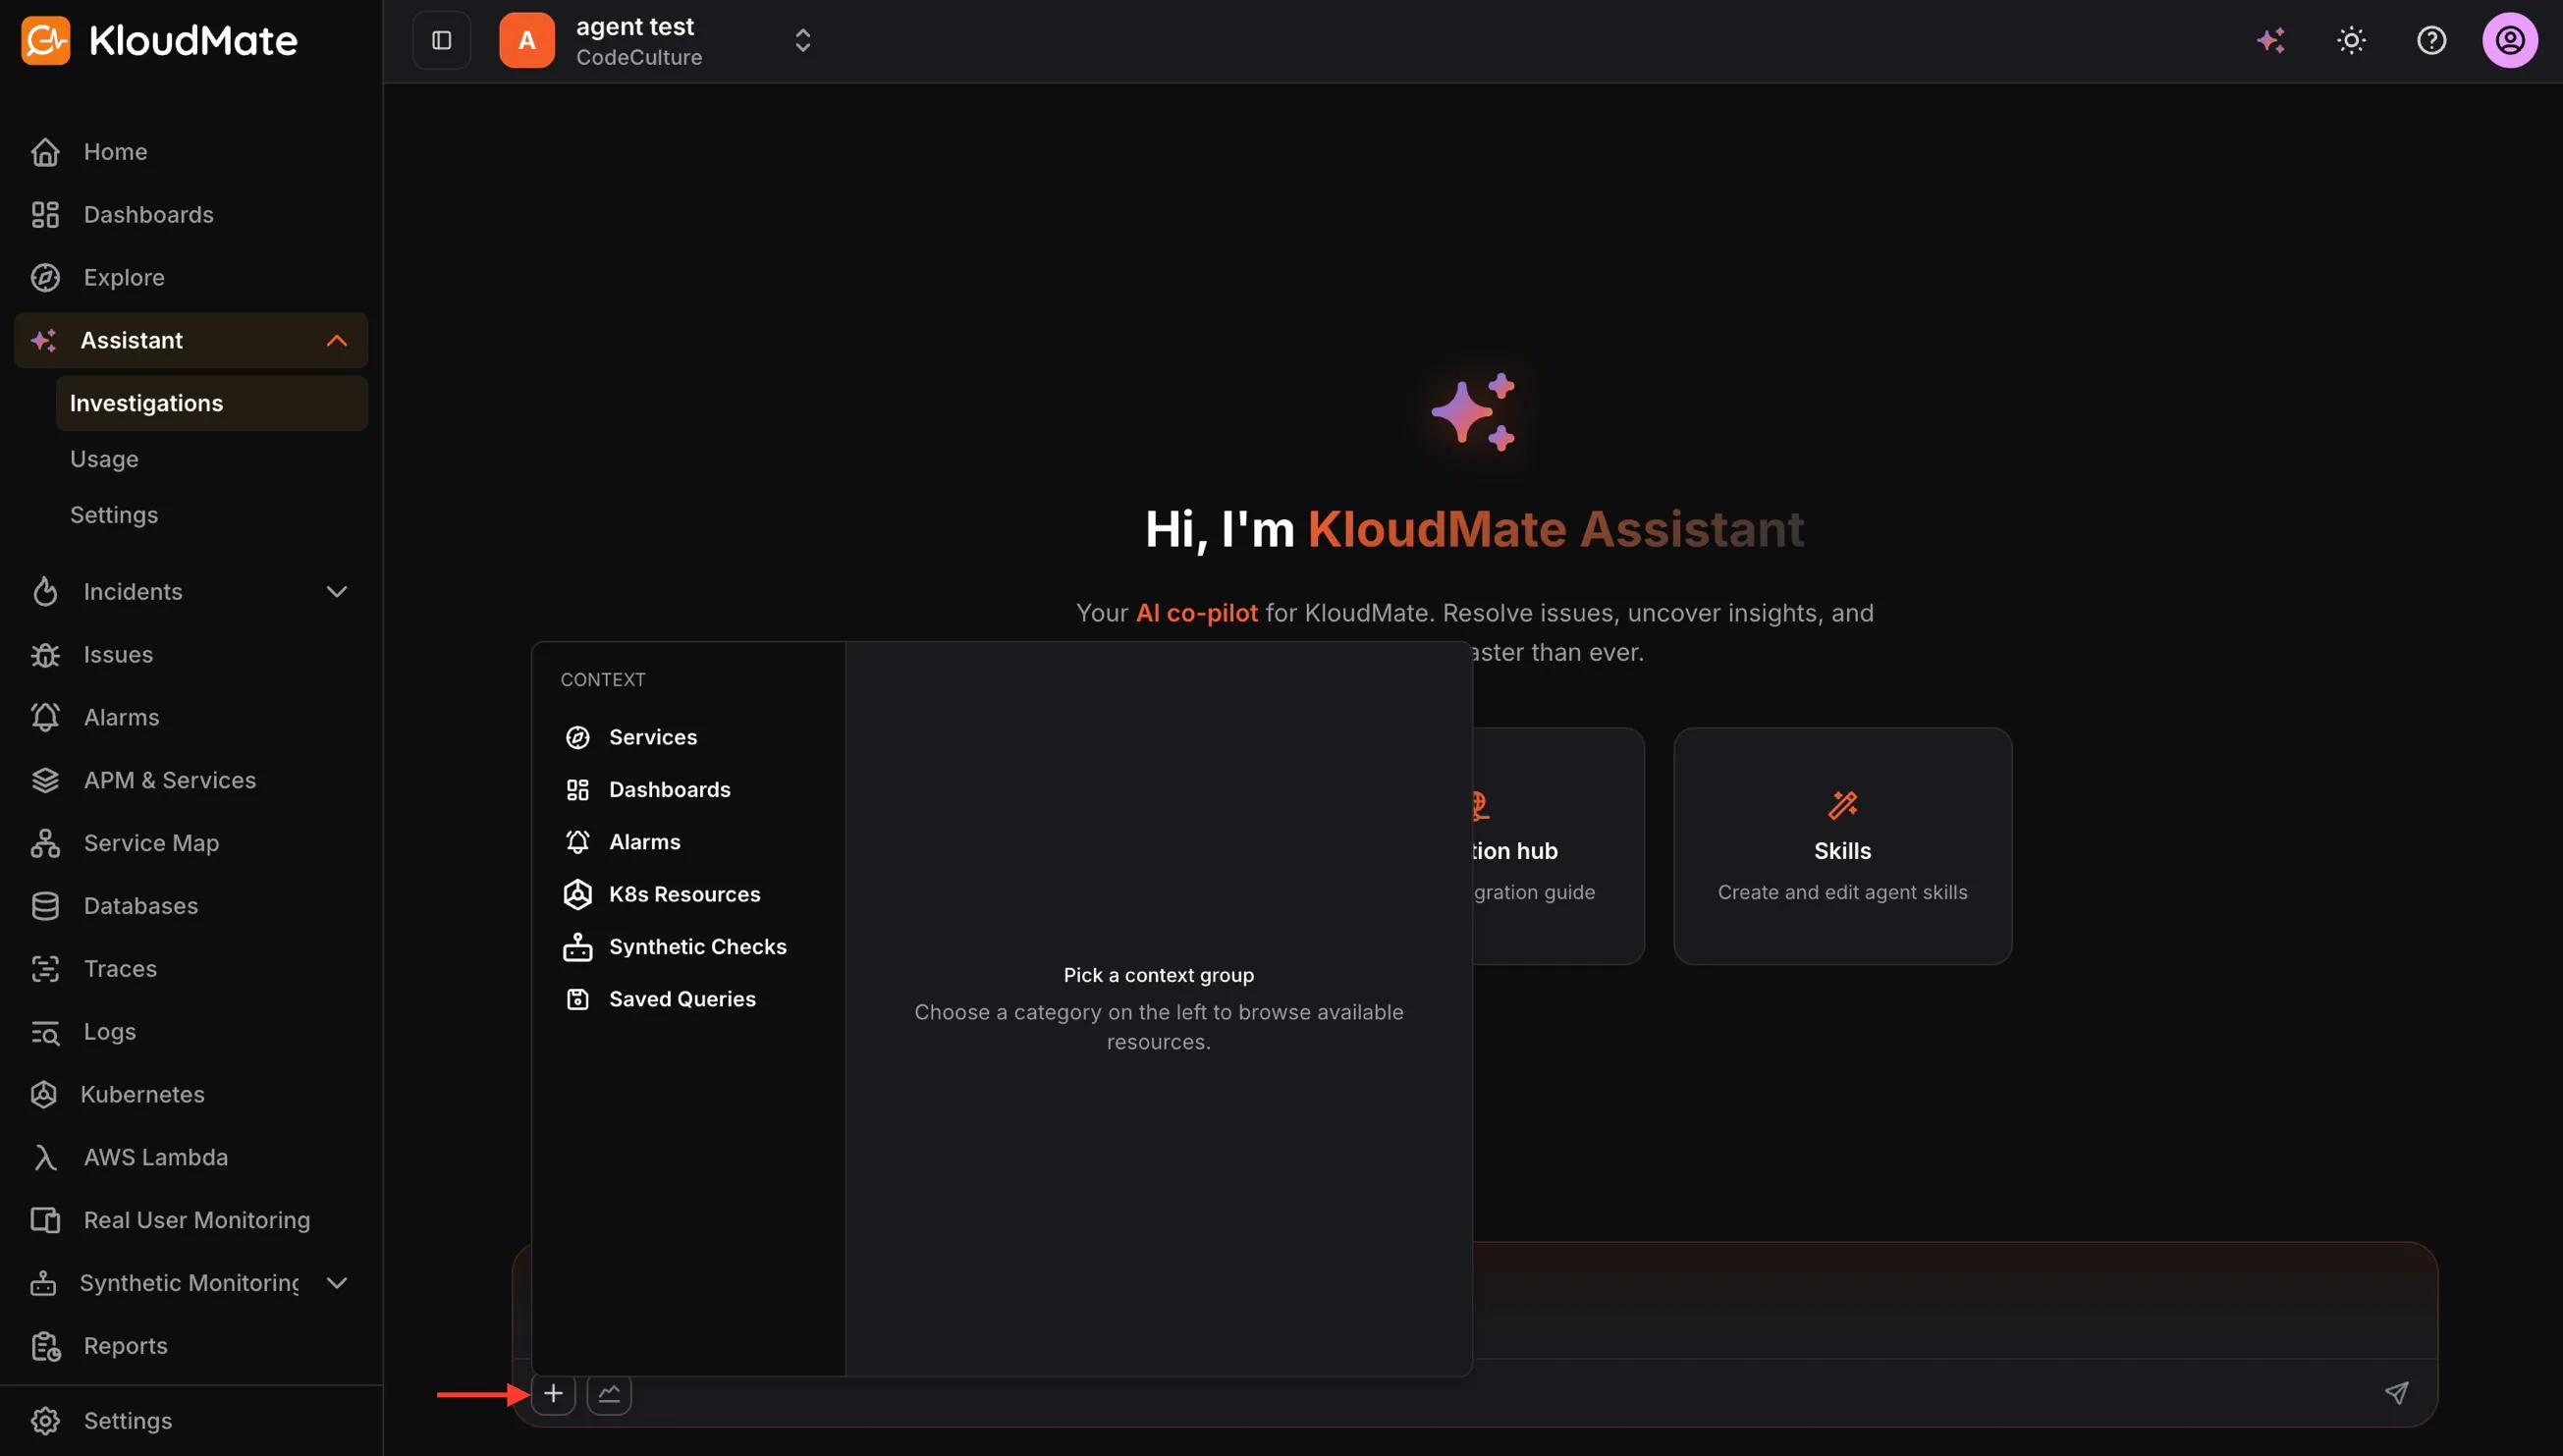
Task: Click the Skills magic wand icon
Action: 1842,805
